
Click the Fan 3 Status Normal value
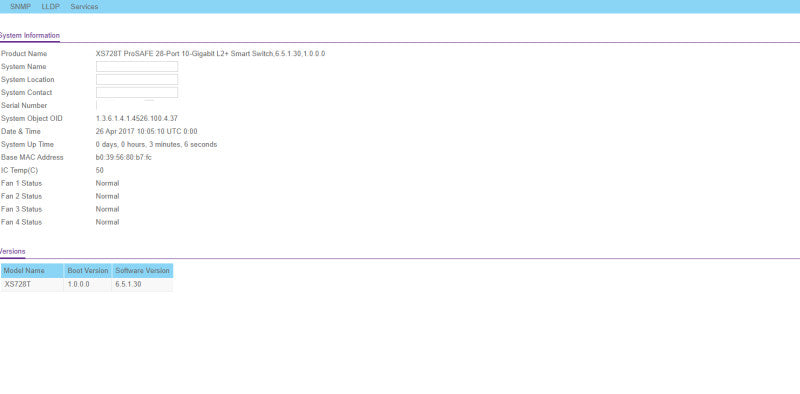click(x=107, y=209)
